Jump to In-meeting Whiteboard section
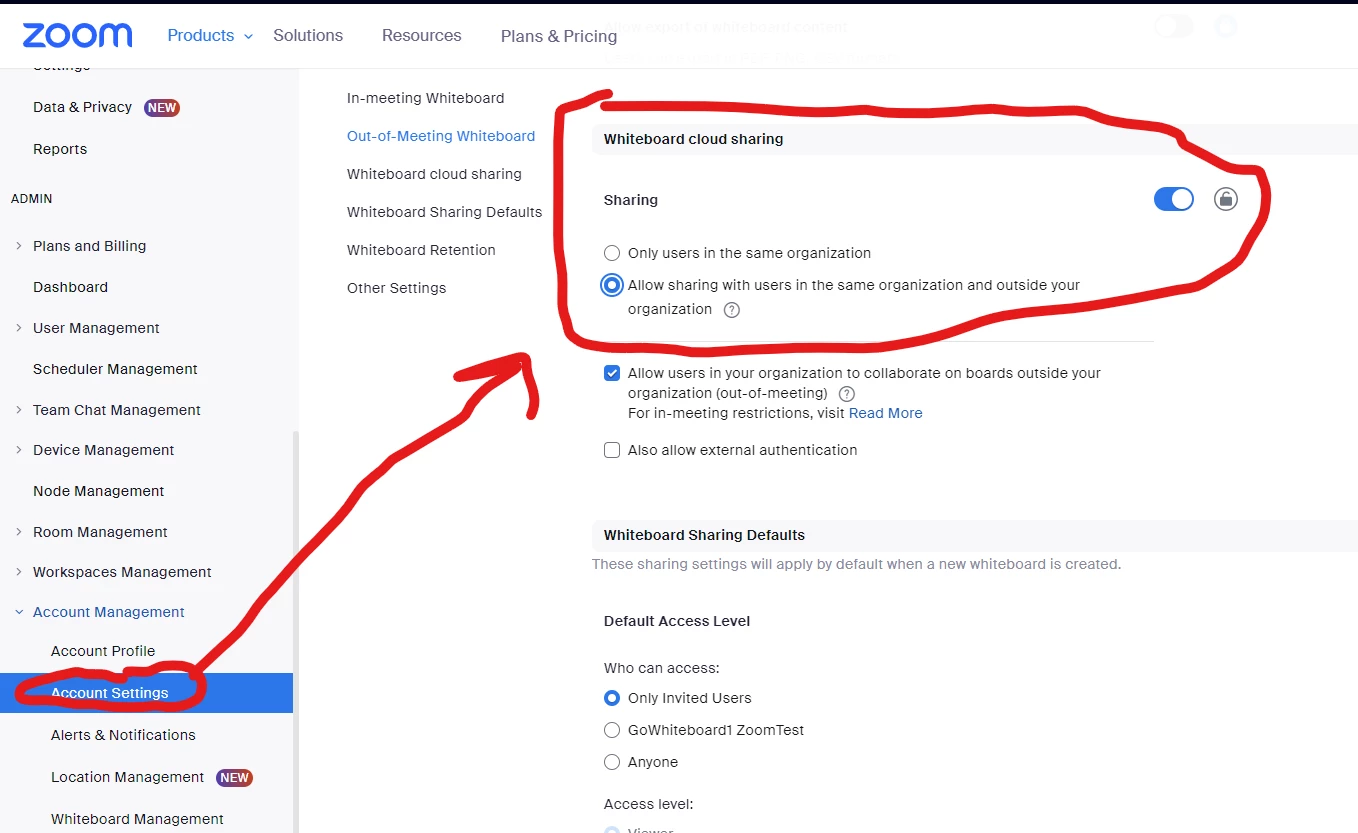1358x833 pixels. (426, 98)
